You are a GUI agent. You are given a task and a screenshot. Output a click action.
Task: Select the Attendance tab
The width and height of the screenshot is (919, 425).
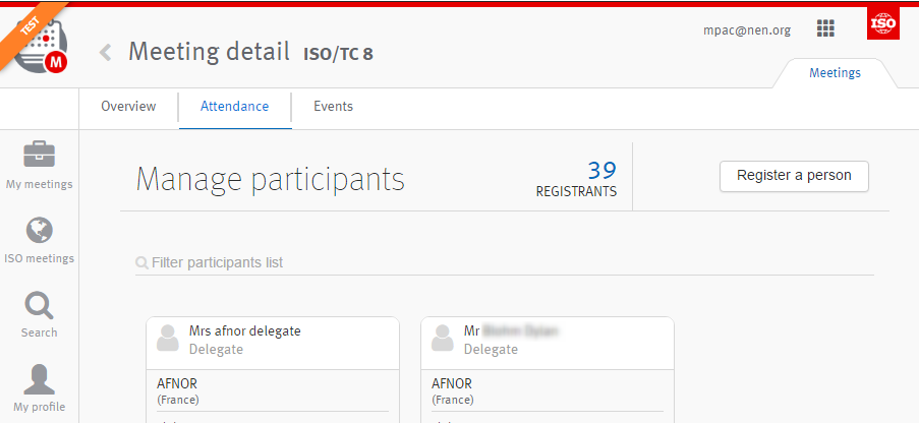[x=234, y=107]
